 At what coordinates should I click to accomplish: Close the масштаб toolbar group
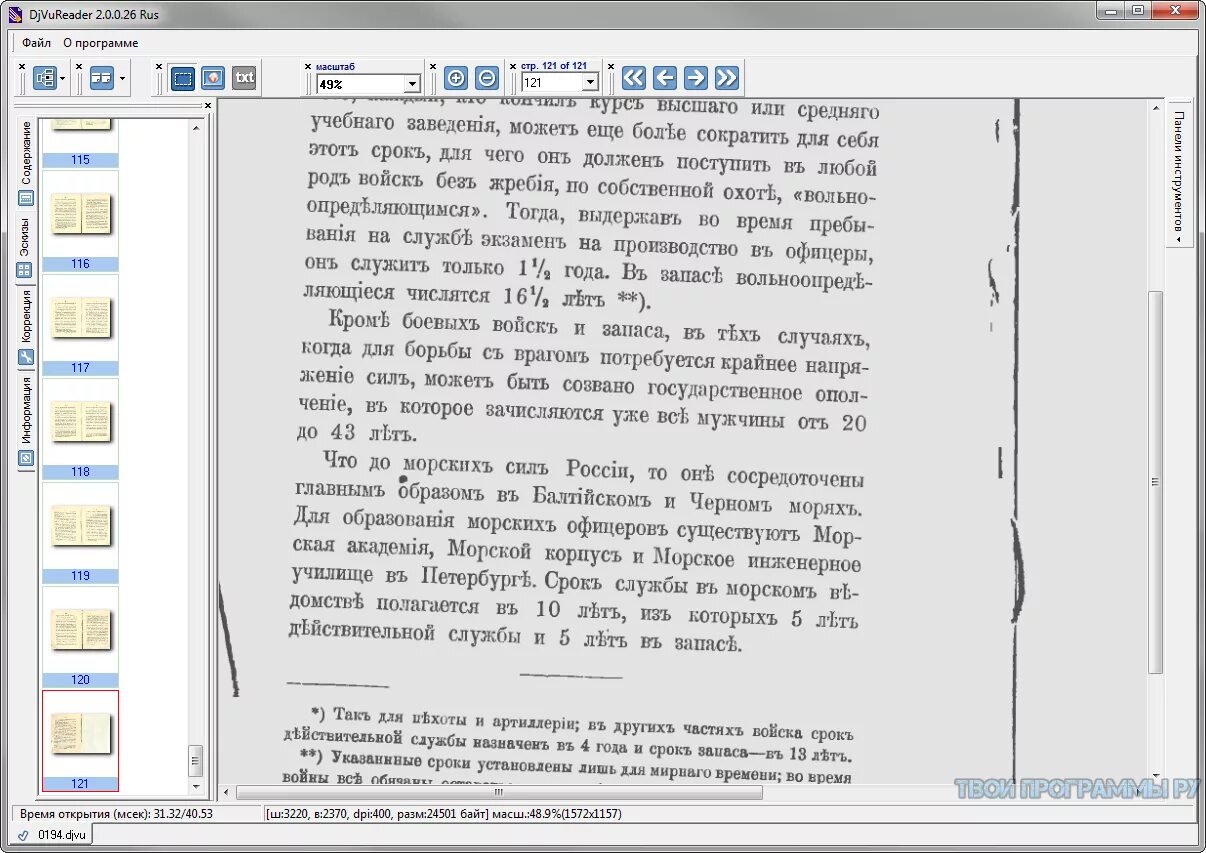click(x=308, y=66)
